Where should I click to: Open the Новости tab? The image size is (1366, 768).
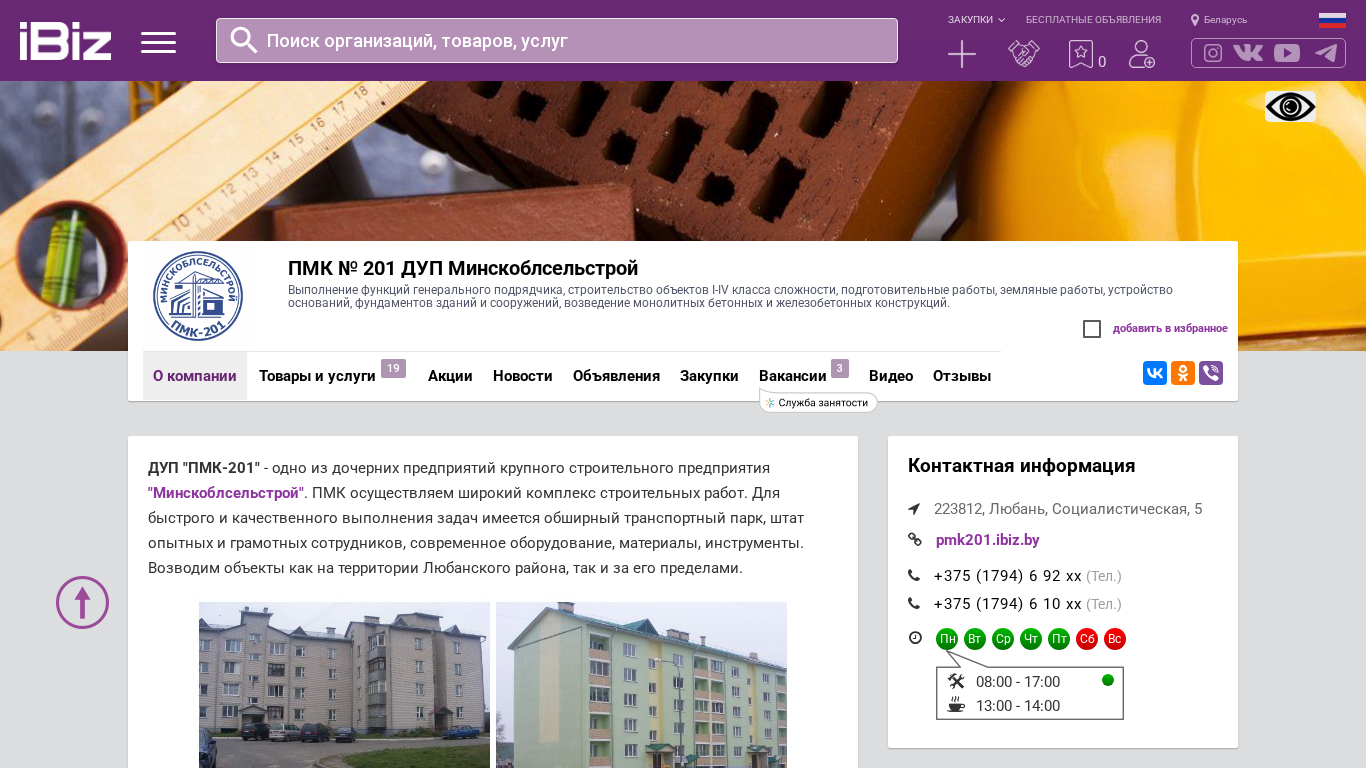click(x=523, y=376)
